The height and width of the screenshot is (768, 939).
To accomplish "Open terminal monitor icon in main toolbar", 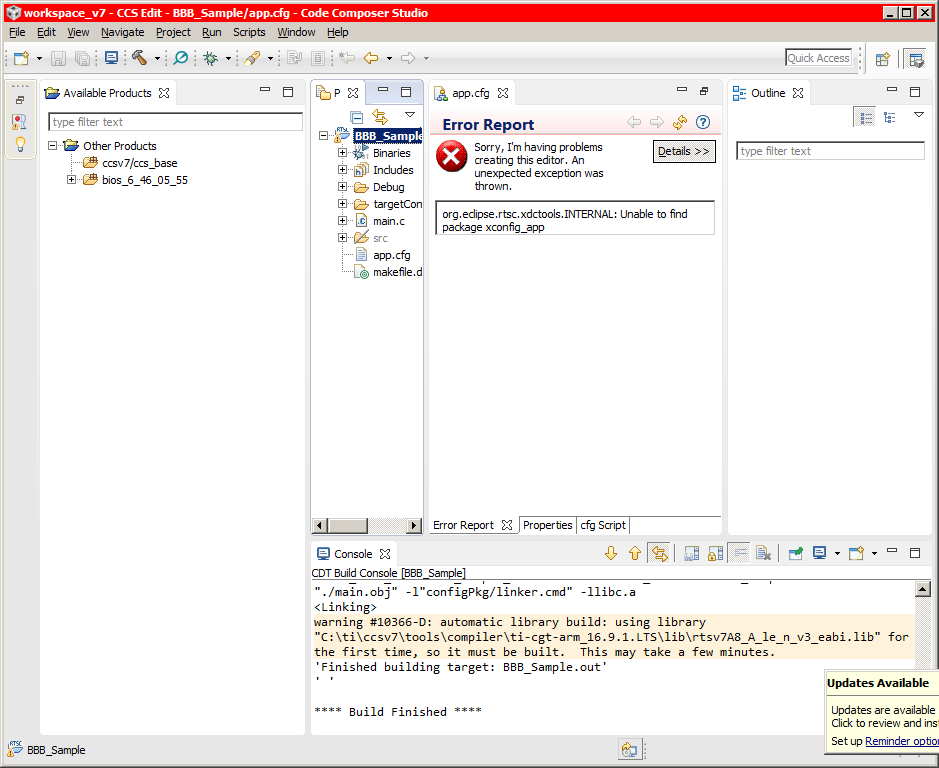I will [111, 58].
